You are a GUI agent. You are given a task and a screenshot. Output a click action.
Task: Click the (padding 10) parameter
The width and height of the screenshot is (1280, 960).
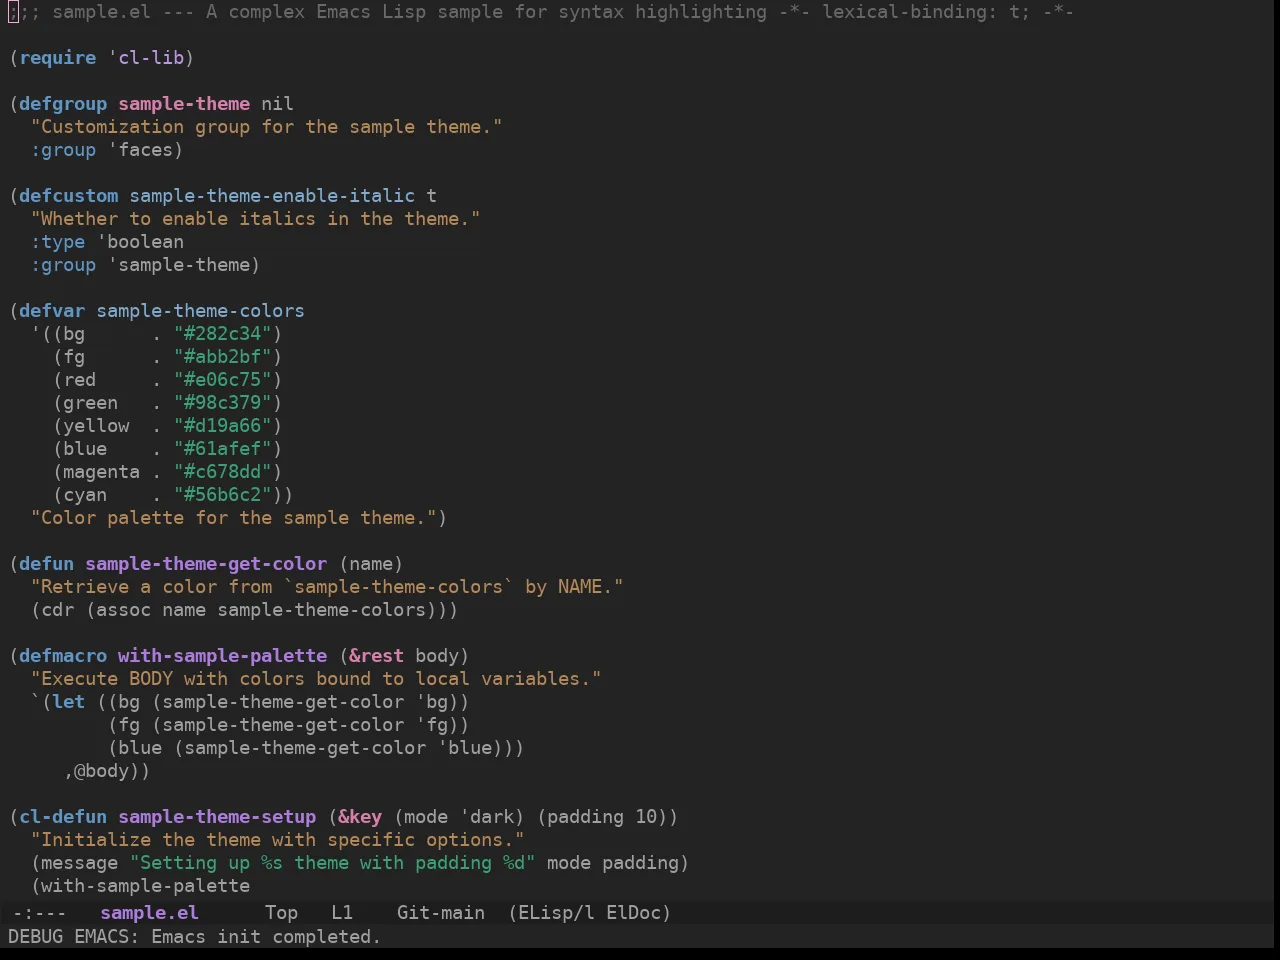tap(602, 817)
